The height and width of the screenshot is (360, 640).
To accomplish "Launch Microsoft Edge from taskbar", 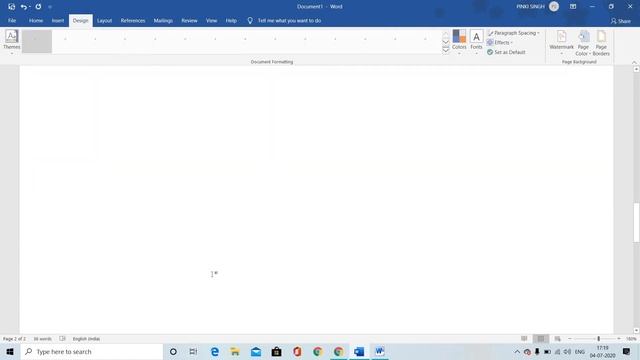I will [215, 351].
